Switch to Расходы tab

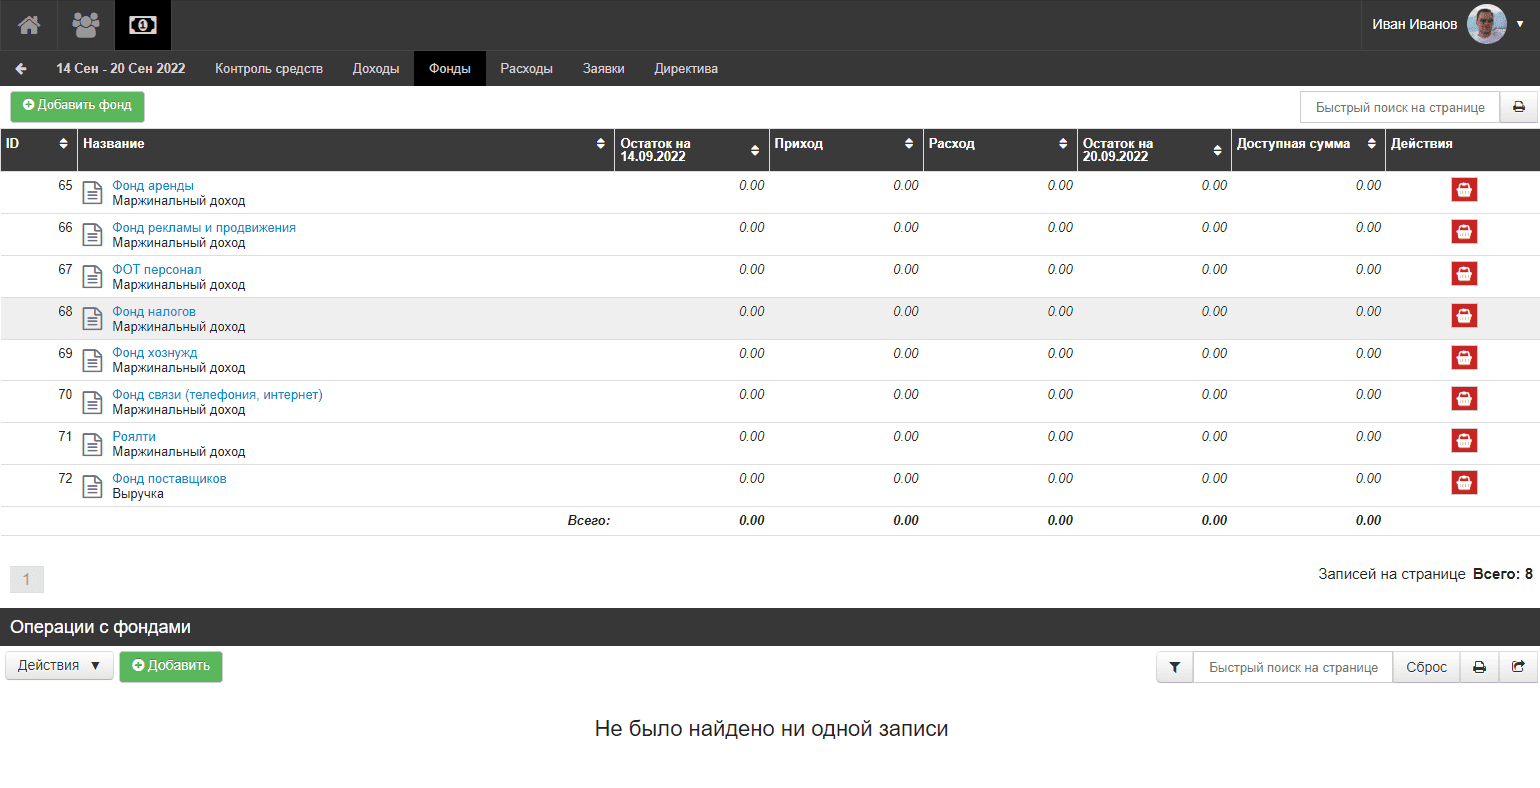point(526,69)
